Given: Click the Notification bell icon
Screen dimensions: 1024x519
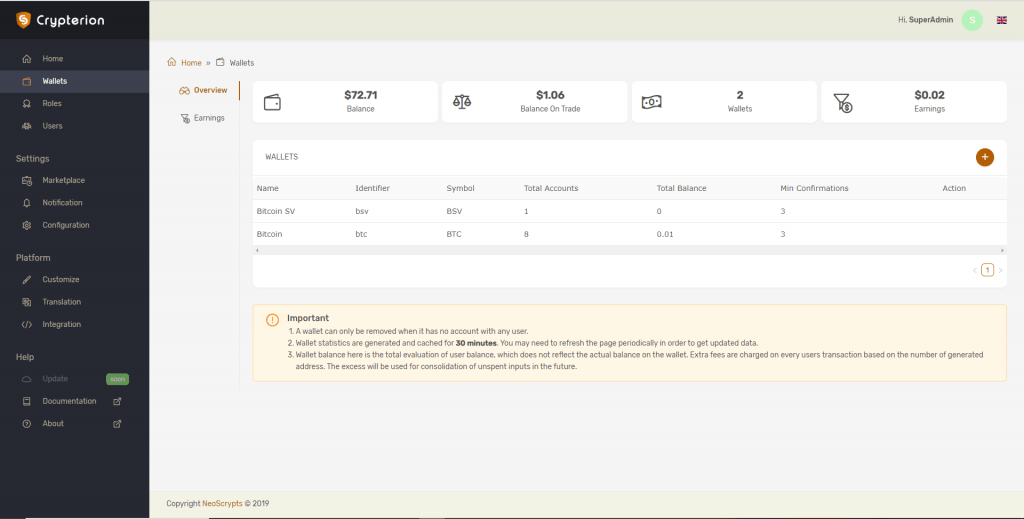Looking at the screenshot, I should (x=27, y=203).
